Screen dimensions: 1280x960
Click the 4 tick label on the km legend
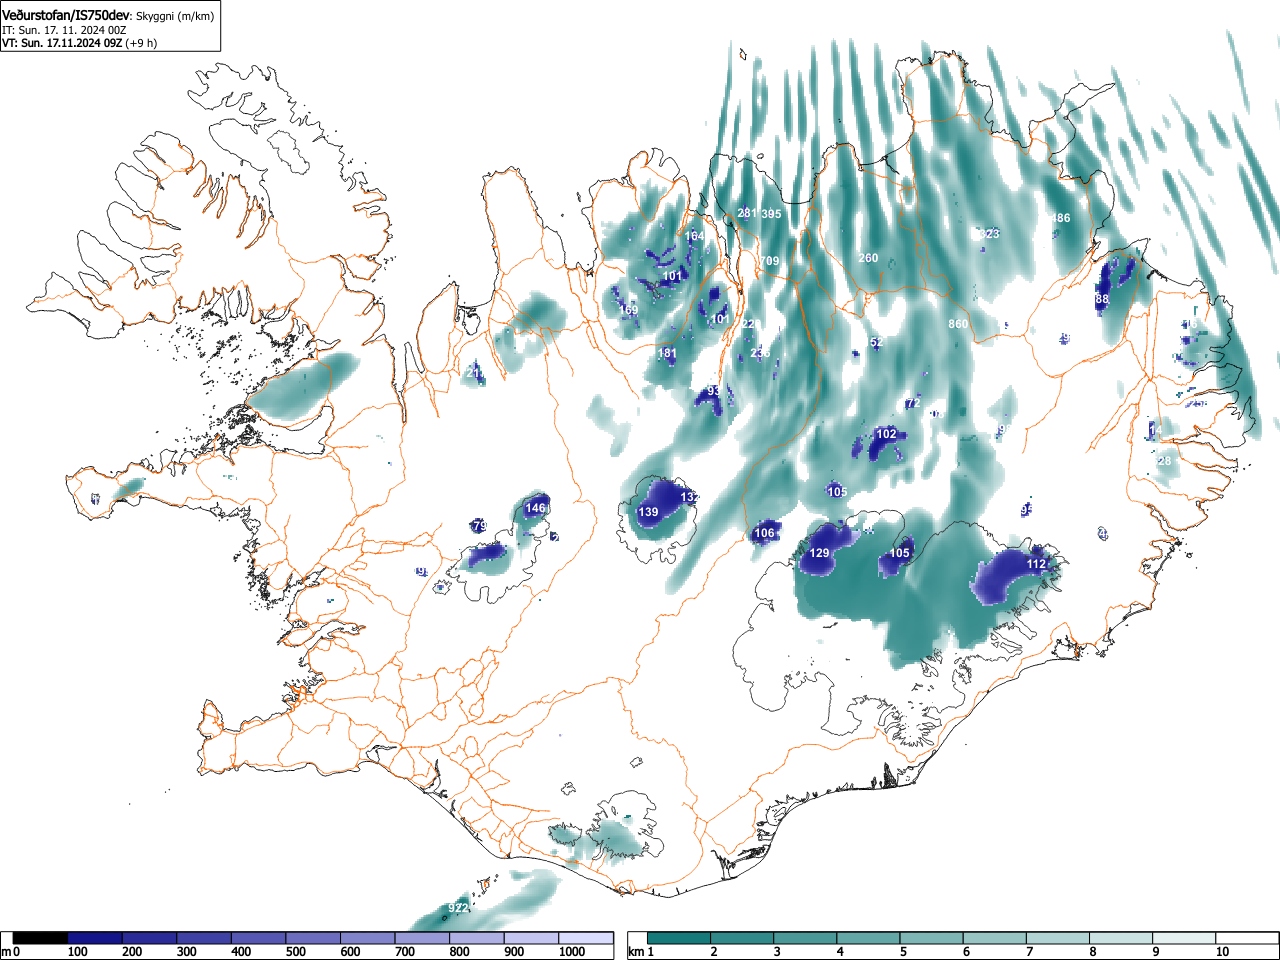(840, 952)
